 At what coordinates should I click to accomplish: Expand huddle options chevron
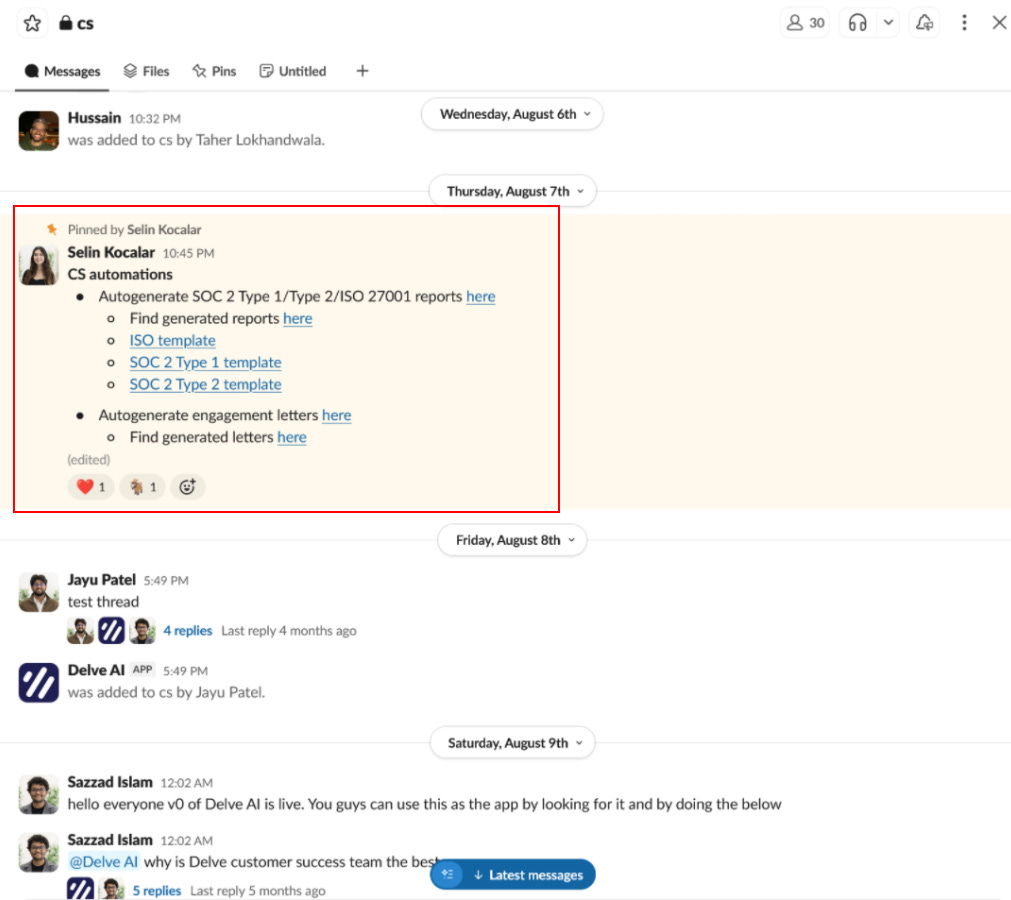tap(888, 23)
